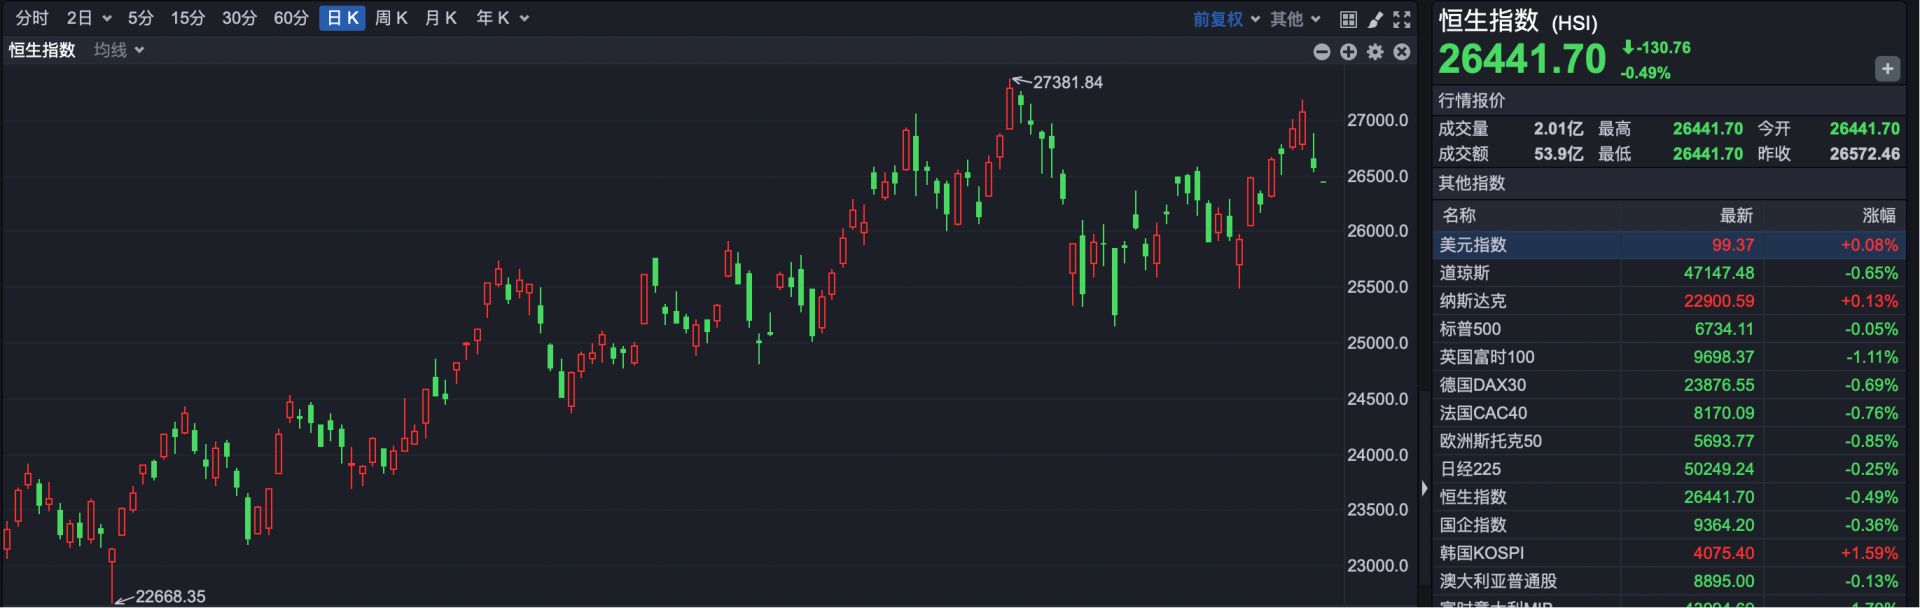Switch to the 周K weekly chart

(x=391, y=18)
